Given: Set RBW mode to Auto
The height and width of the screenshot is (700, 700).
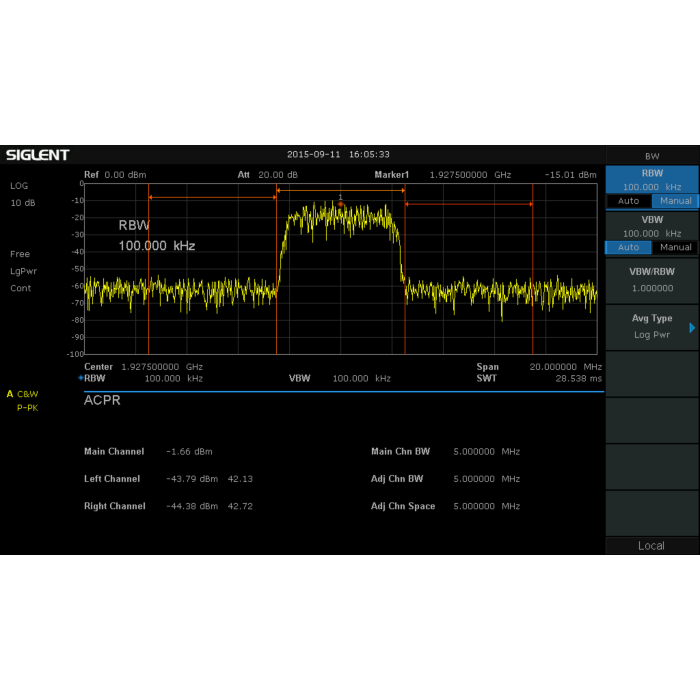Looking at the screenshot, I should (628, 201).
